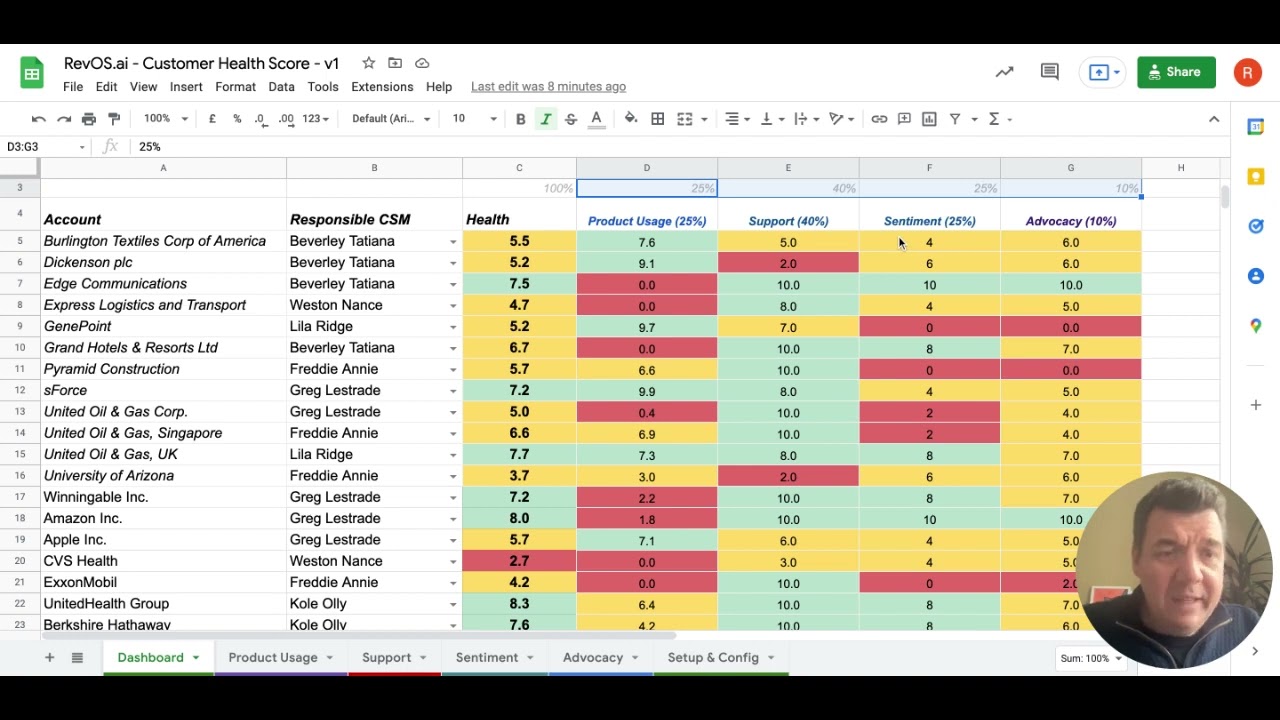The width and height of the screenshot is (1280, 720).
Task: Format as percent
Action: click(237, 119)
